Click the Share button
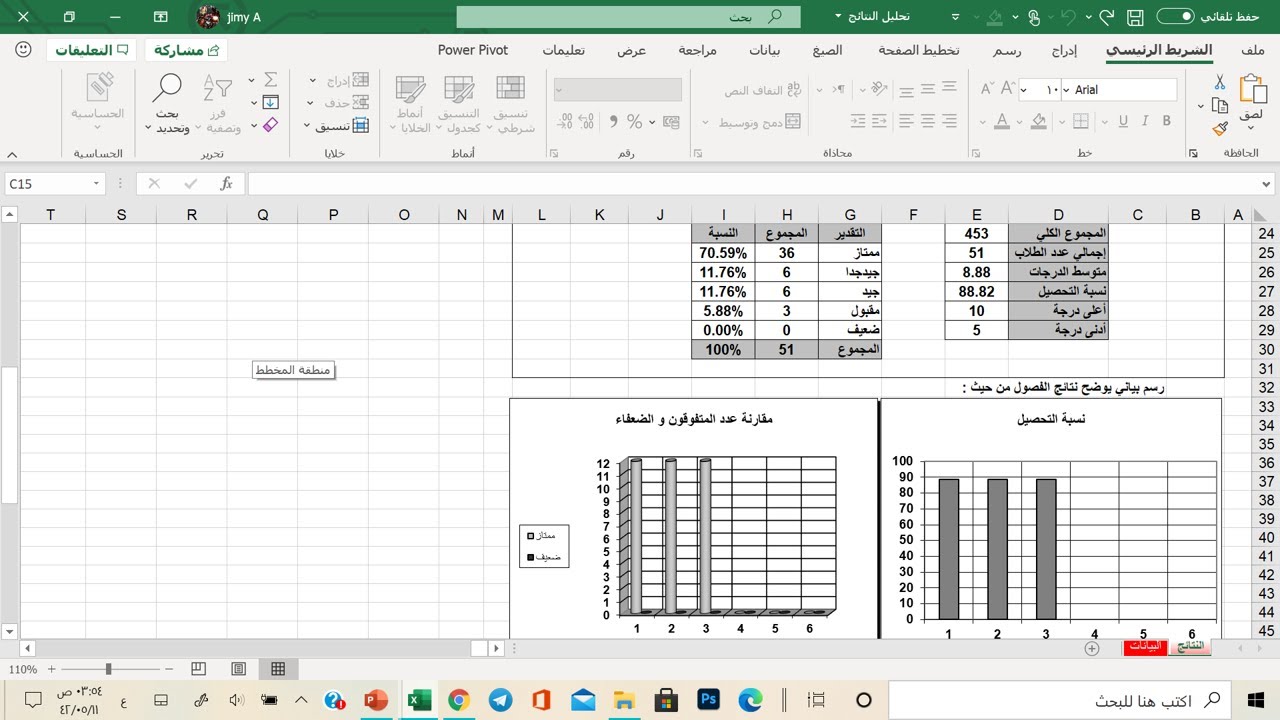 pyautogui.click(x=186, y=50)
